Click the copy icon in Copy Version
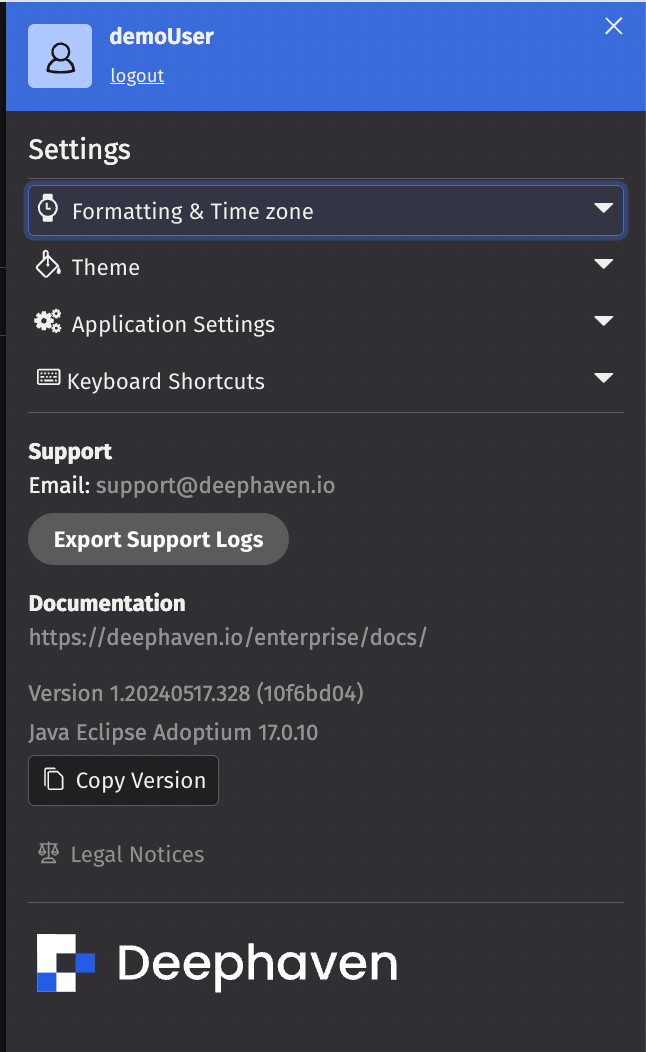The width and height of the screenshot is (646, 1052). (54, 780)
